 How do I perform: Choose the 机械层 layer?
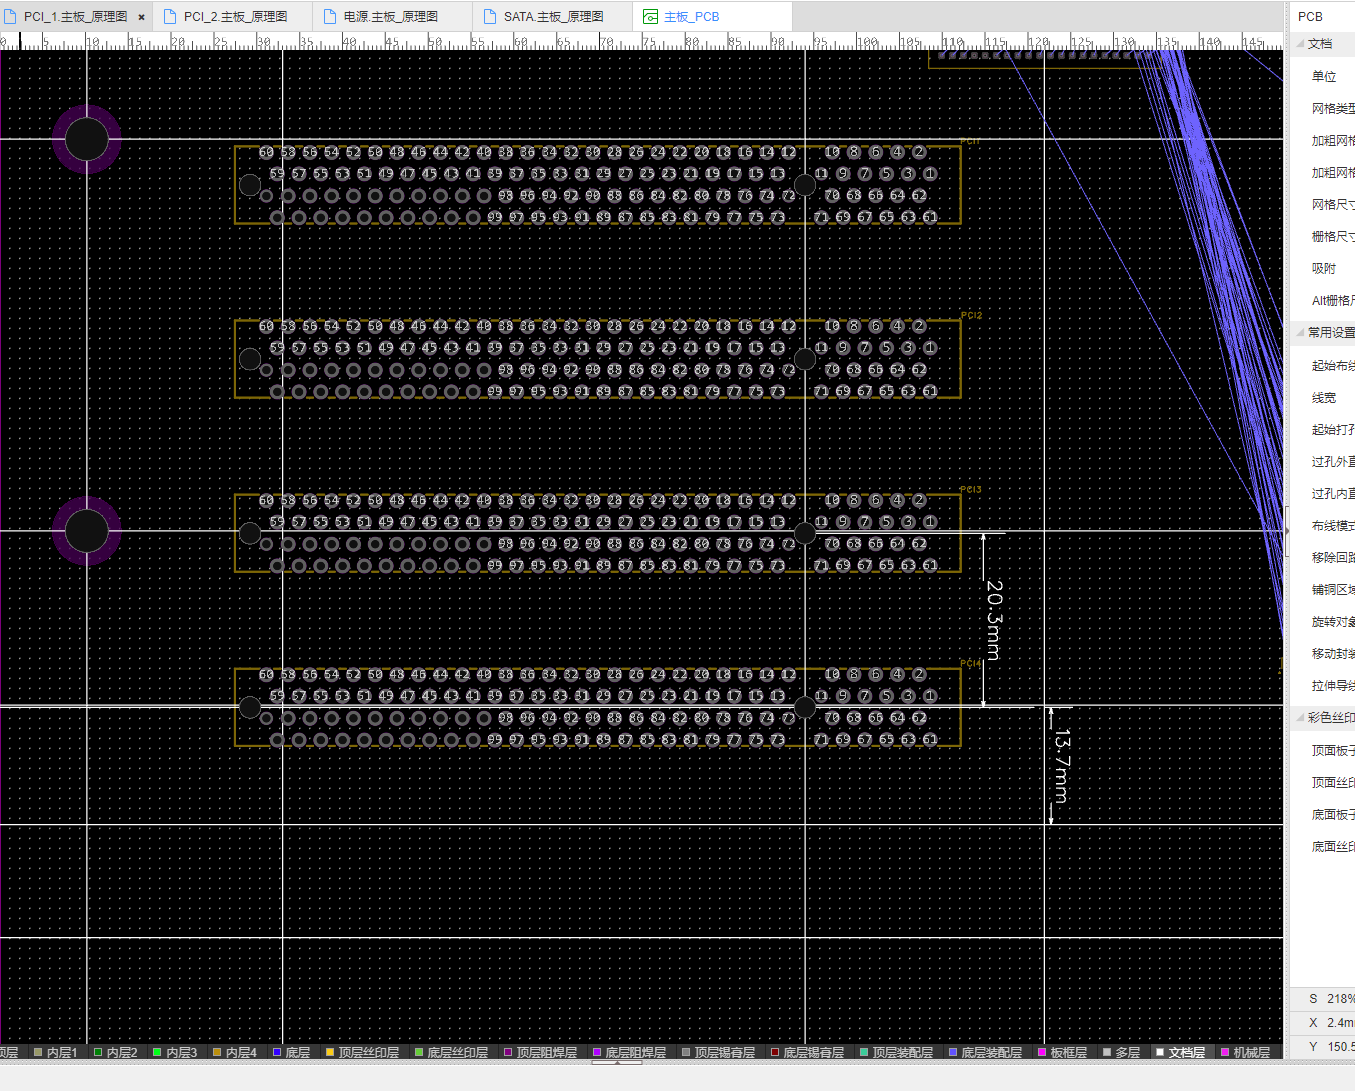point(1251,1052)
